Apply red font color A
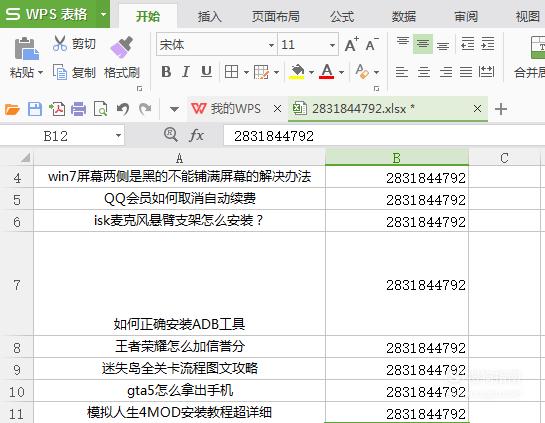 click(x=327, y=72)
